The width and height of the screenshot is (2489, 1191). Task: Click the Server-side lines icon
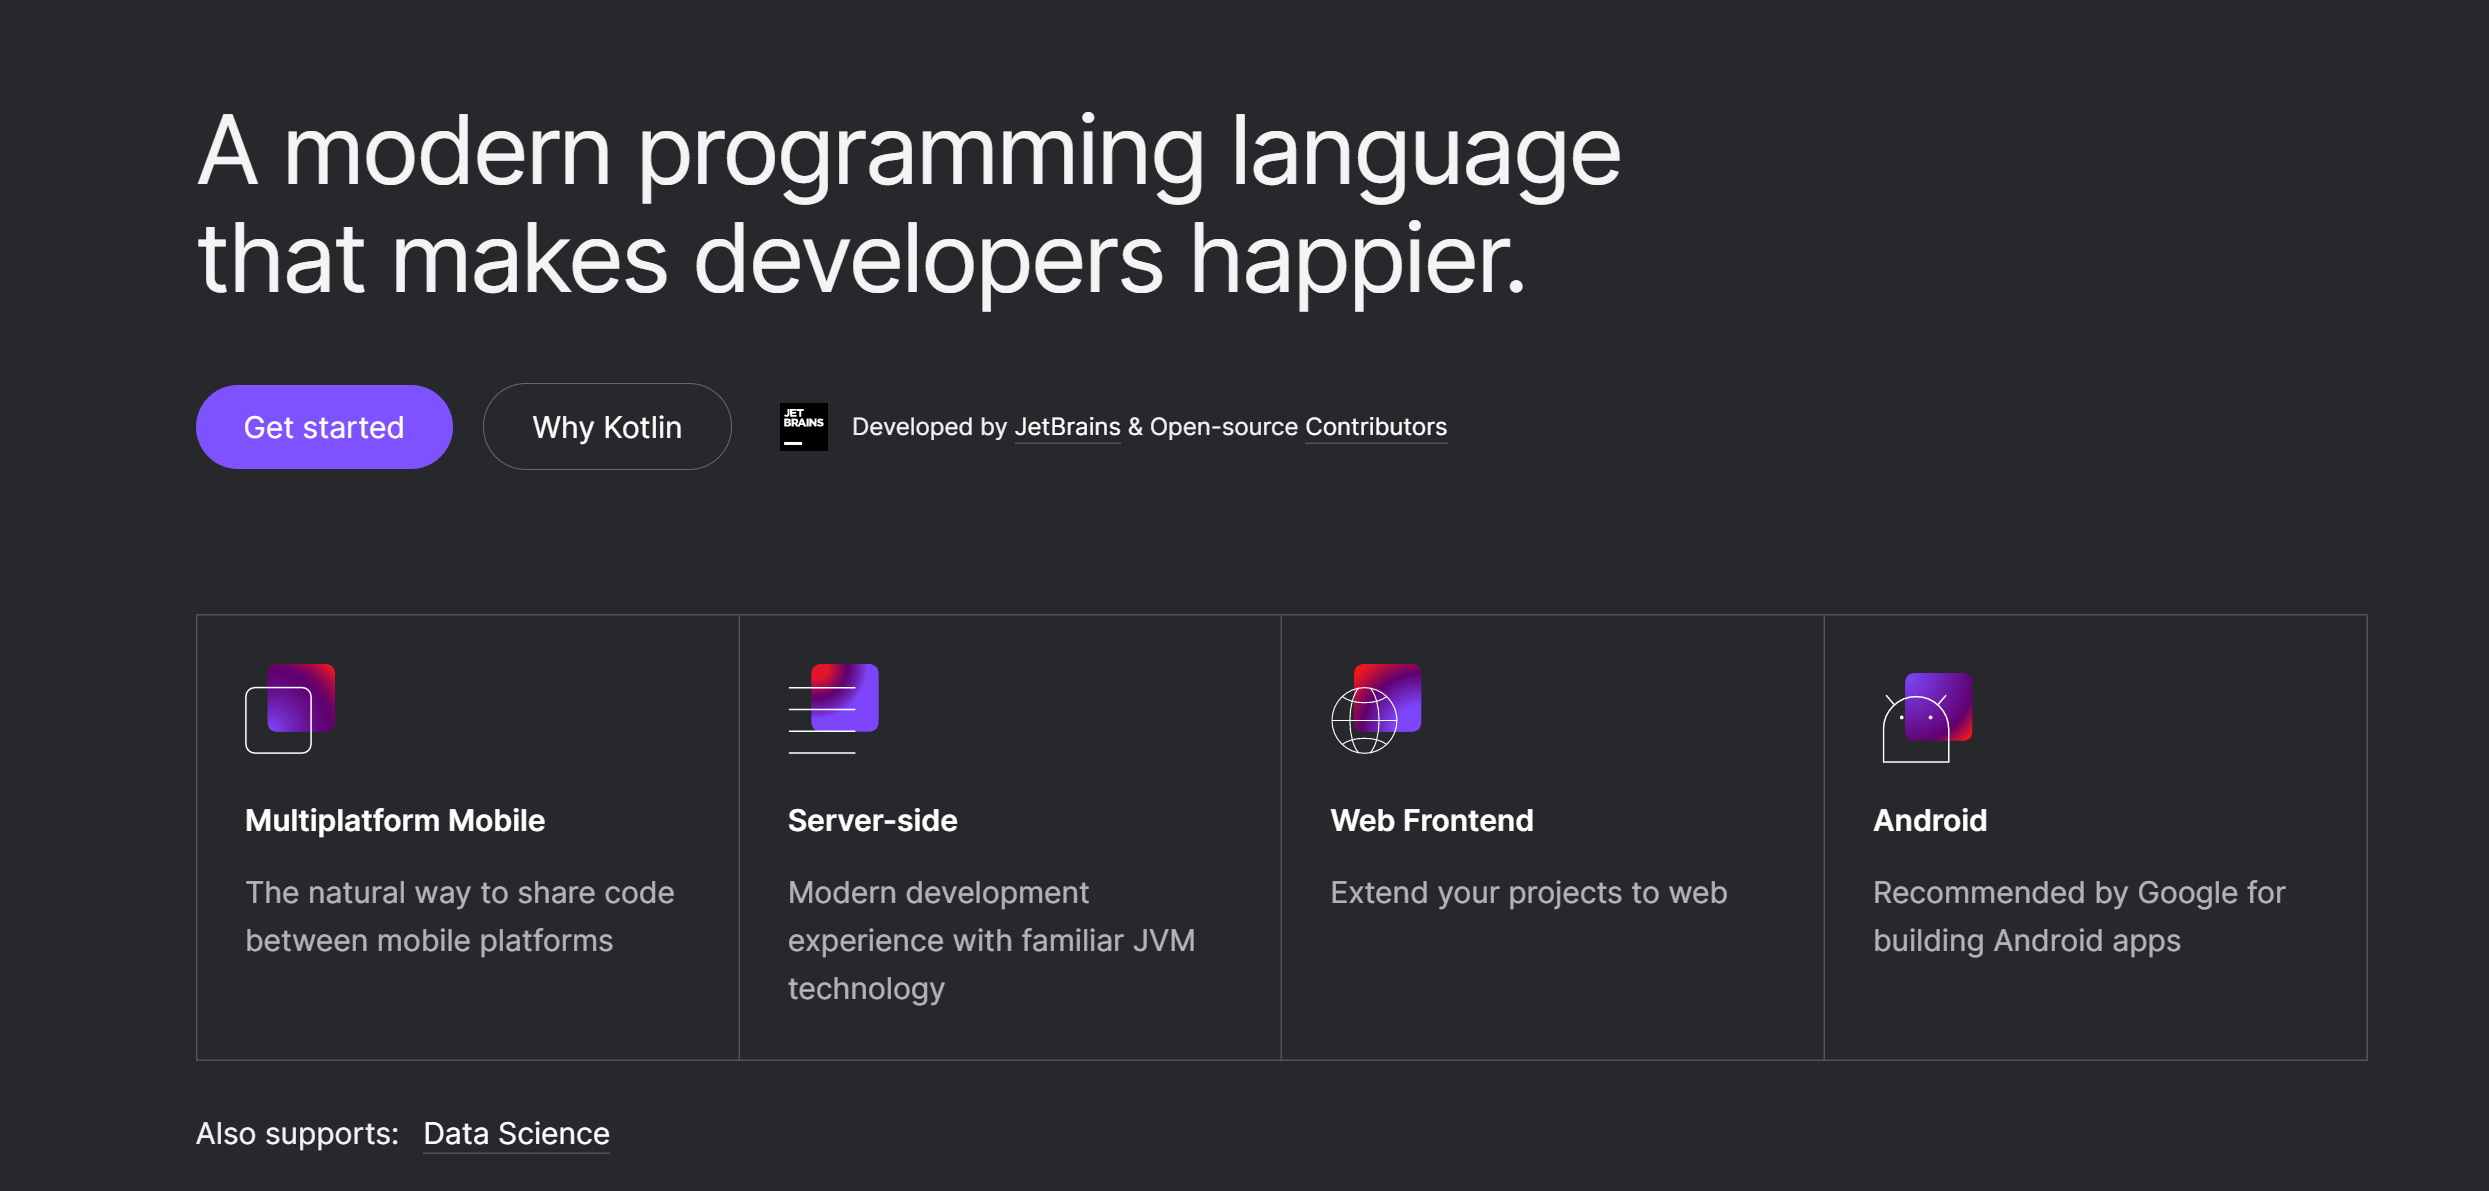coord(833,708)
